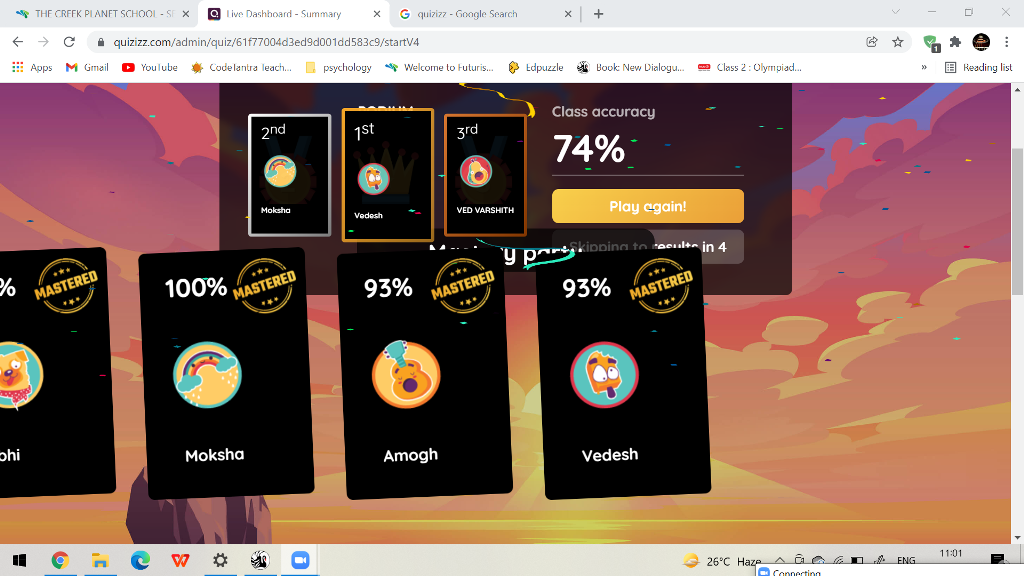Viewport: 1024px width, 576px height.
Task: Click Vedesh's popsicle avatar icon
Action: pos(604,375)
